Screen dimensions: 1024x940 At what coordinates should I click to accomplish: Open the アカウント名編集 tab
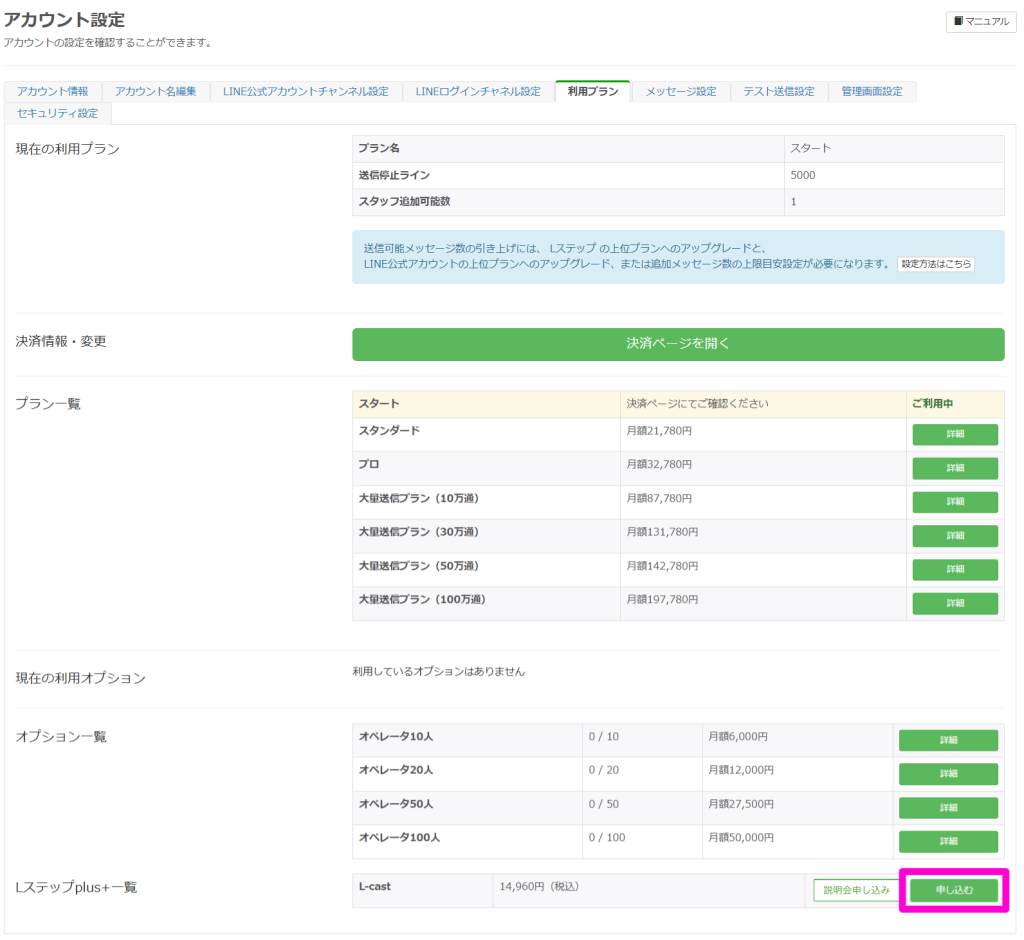click(155, 92)
